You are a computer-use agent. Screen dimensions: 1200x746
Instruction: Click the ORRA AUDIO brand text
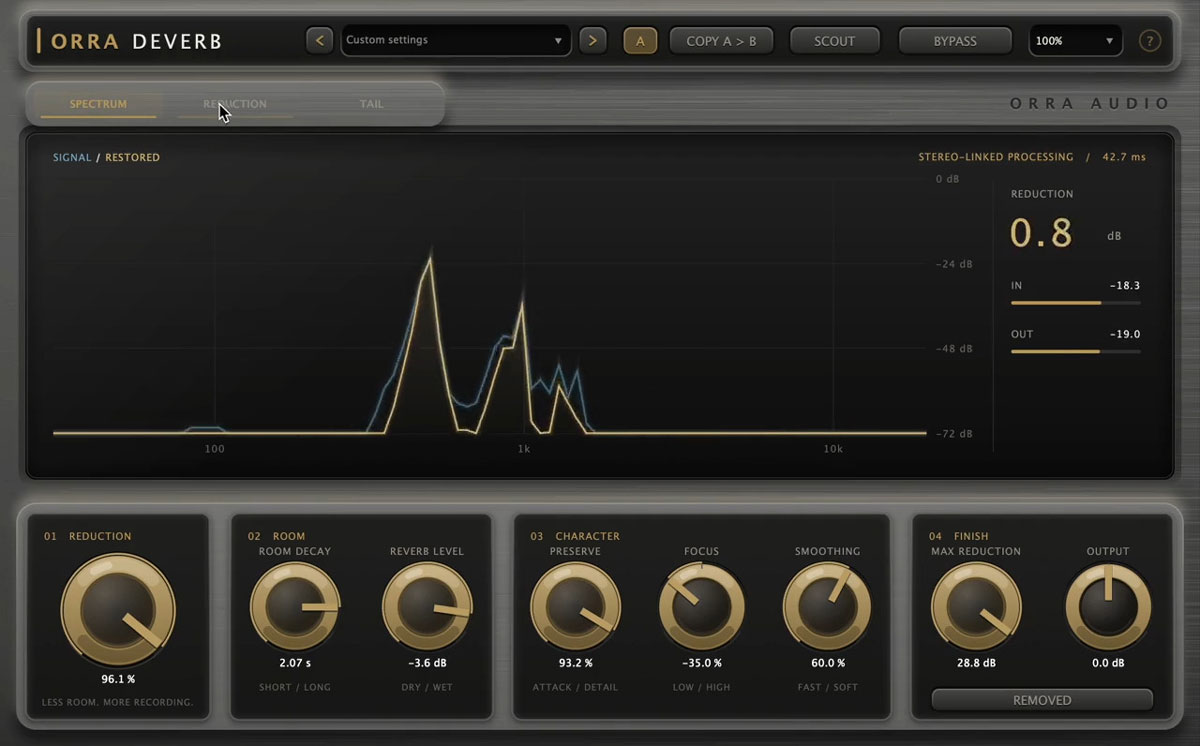[x=1090, y=104]
